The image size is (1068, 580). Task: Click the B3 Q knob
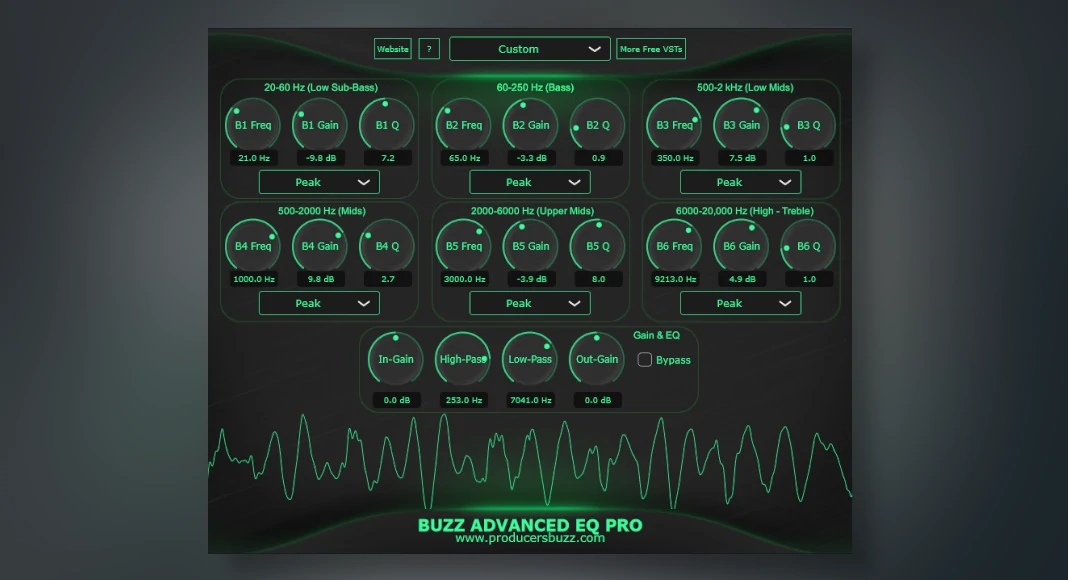(x=808, y=125)
